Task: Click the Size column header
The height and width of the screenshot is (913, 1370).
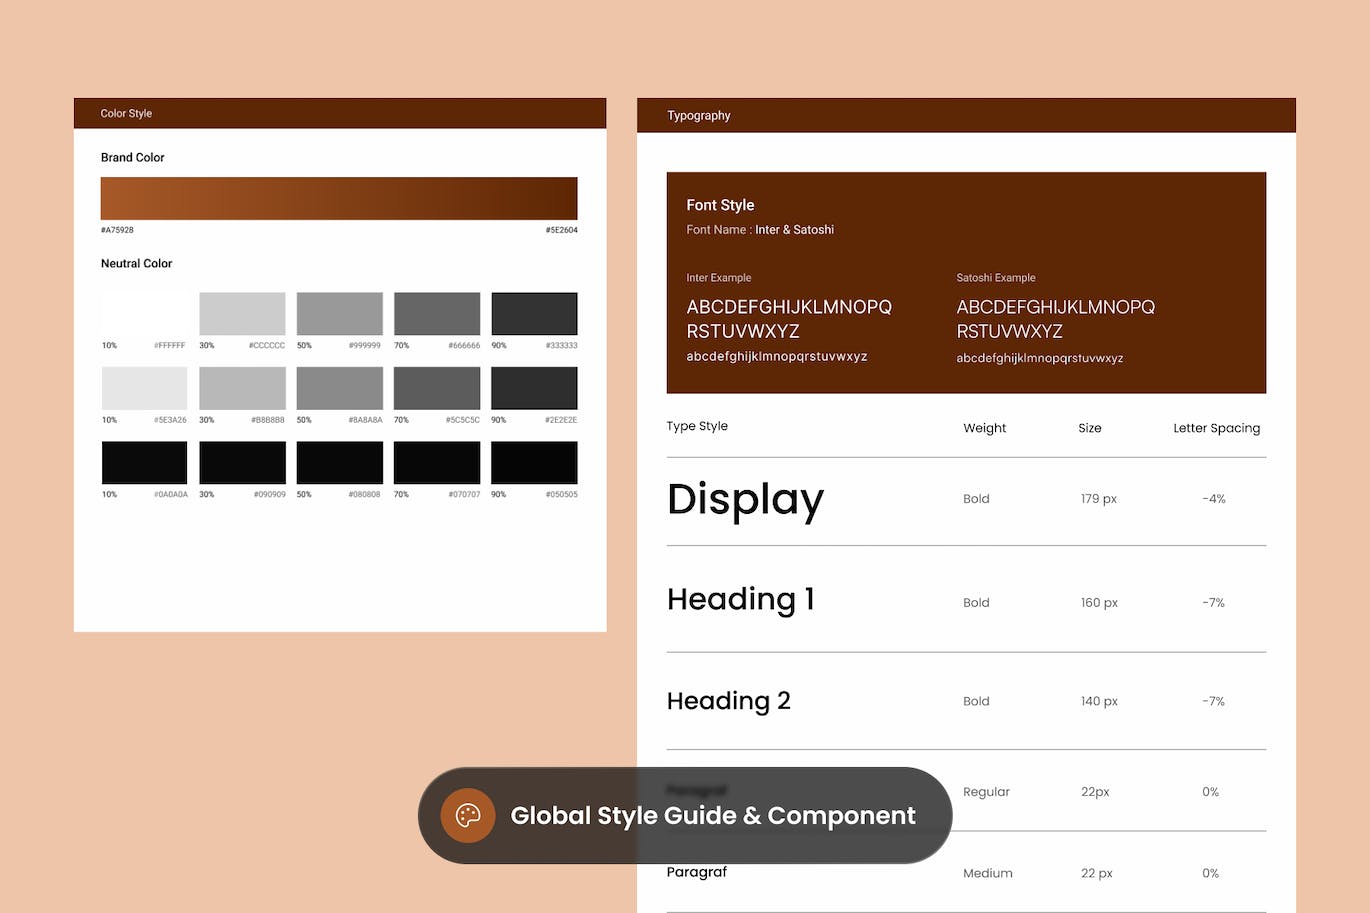Action: tap(1090, 428)
